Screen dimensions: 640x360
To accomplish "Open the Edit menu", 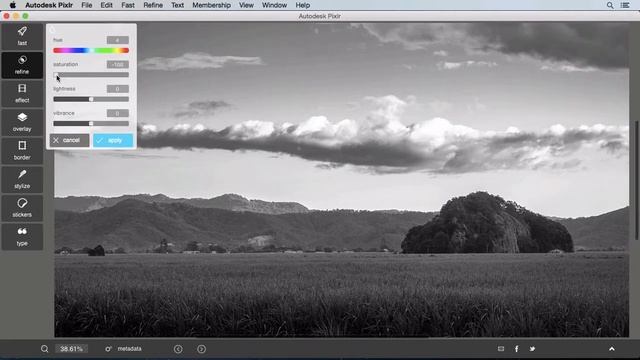I will (x=107, y=5).
